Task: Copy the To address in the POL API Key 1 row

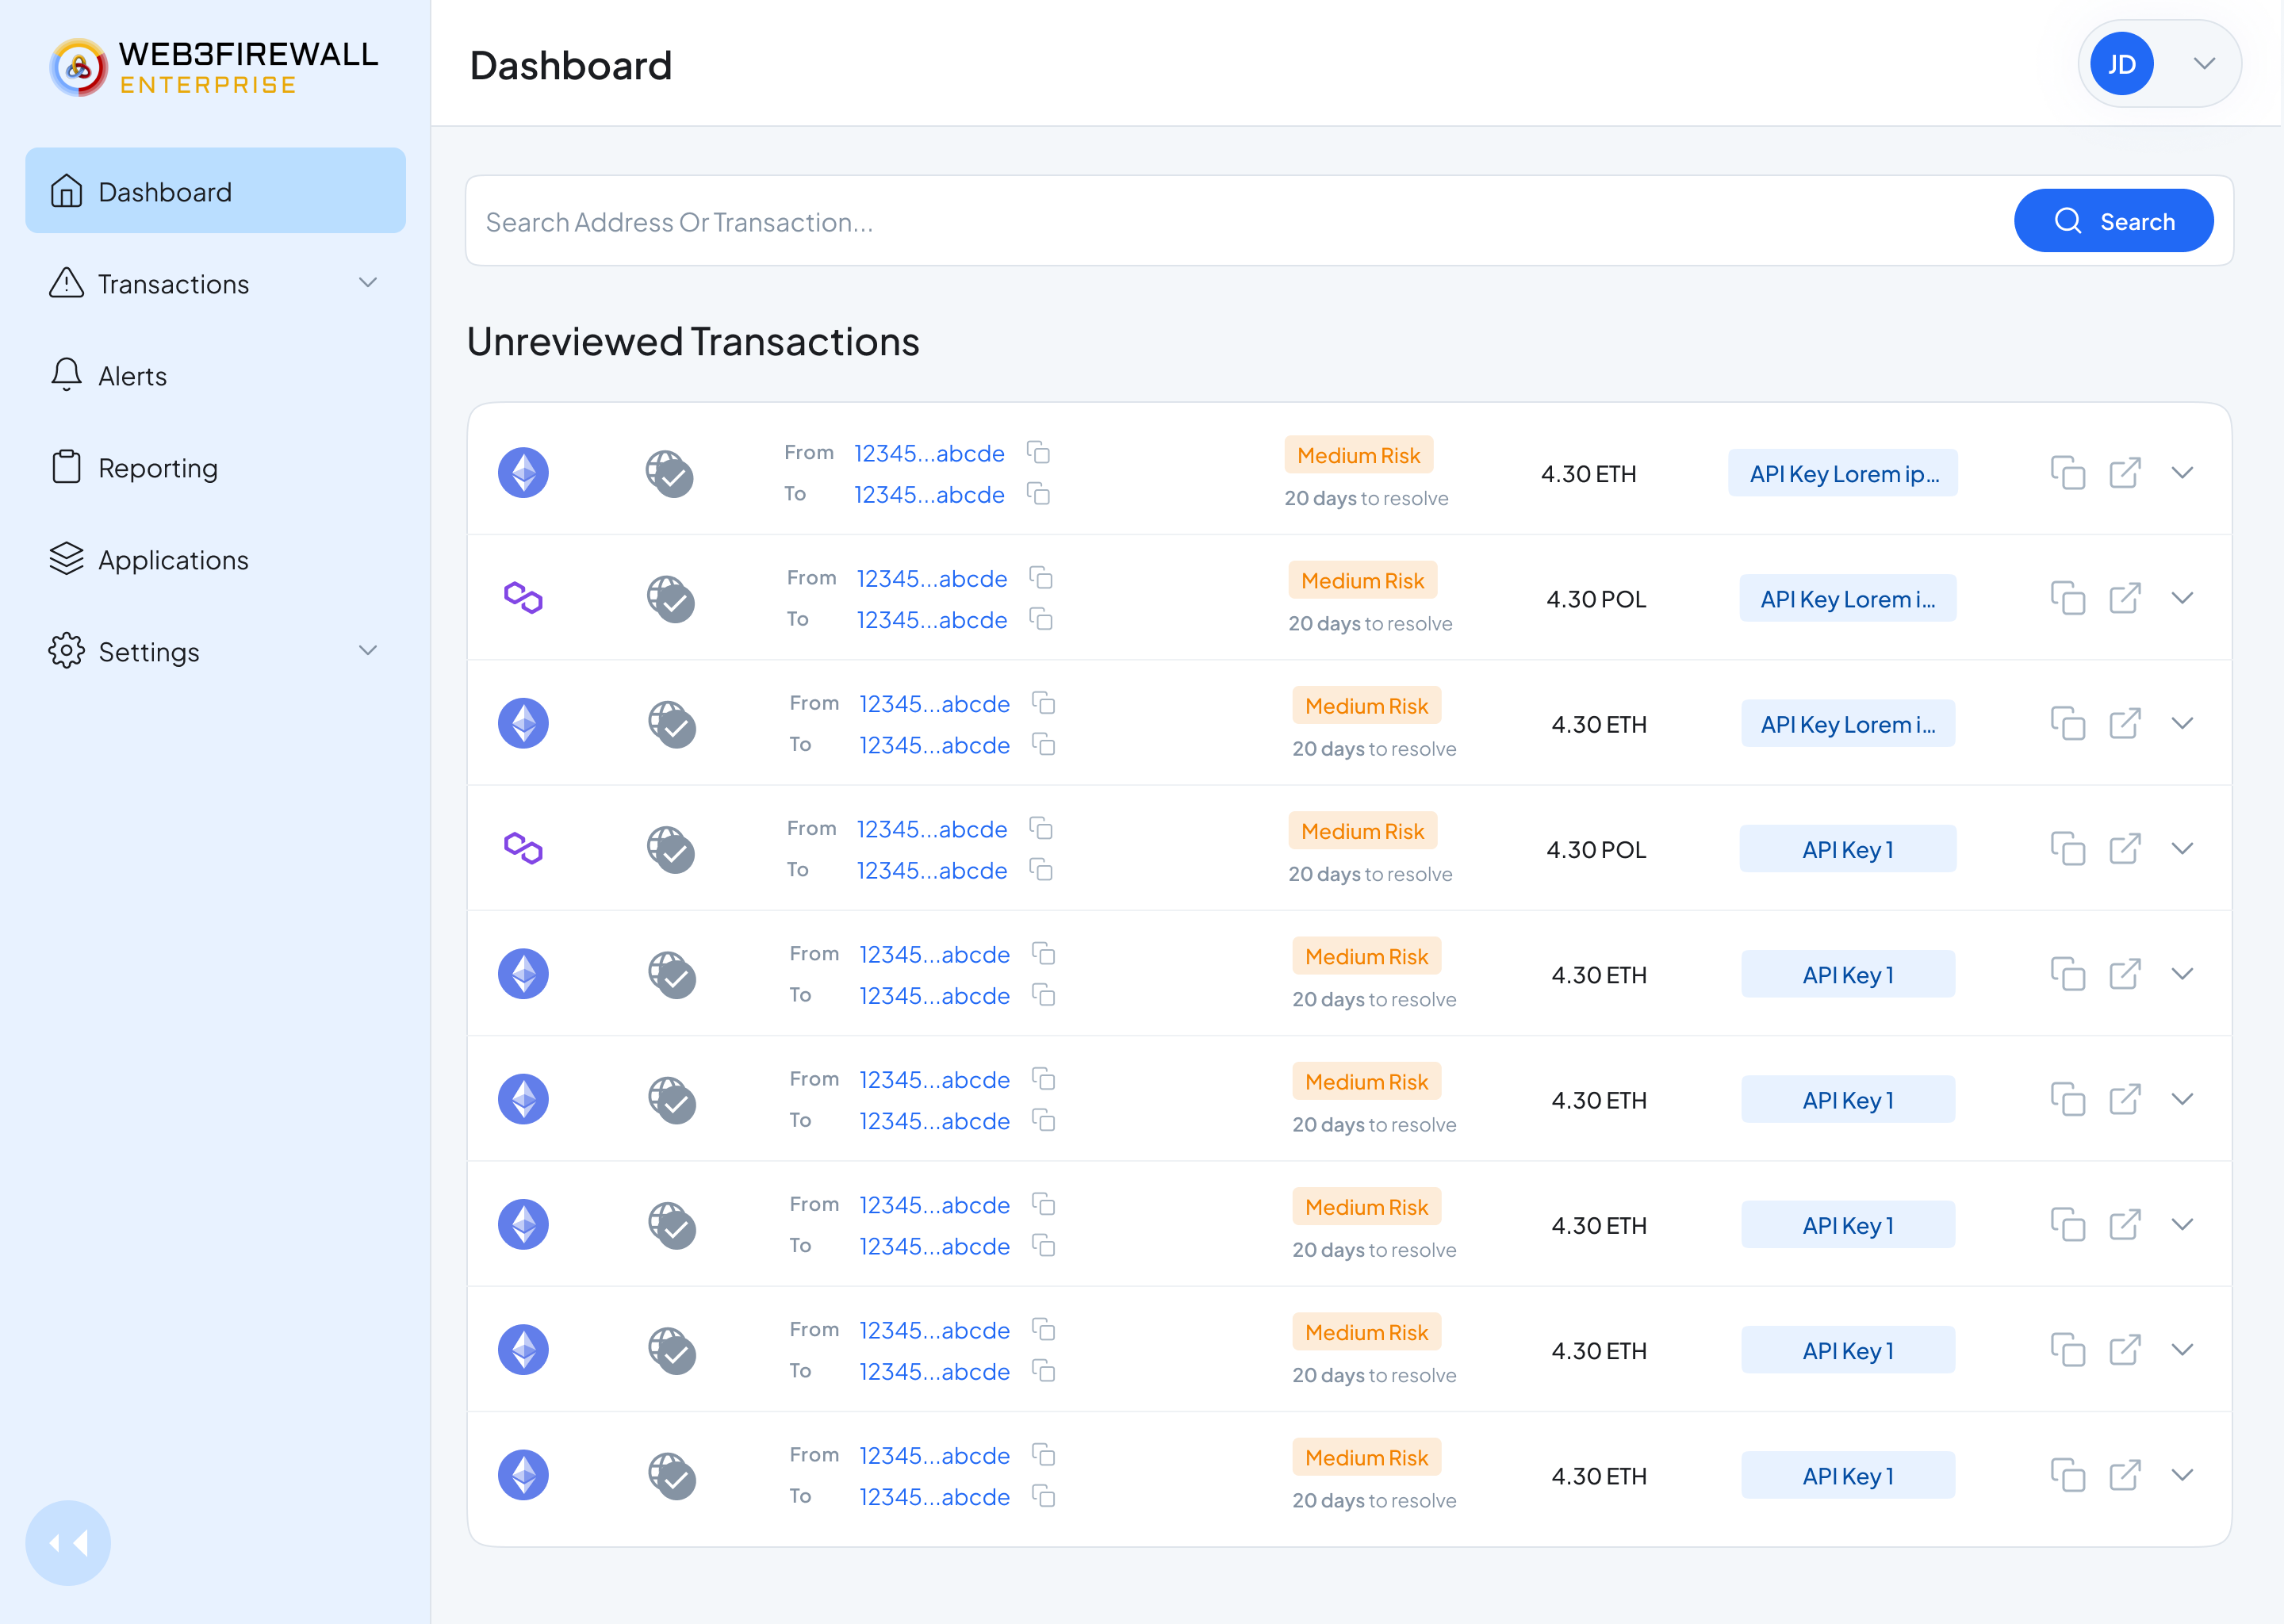Action: [x=1041, y=870]
